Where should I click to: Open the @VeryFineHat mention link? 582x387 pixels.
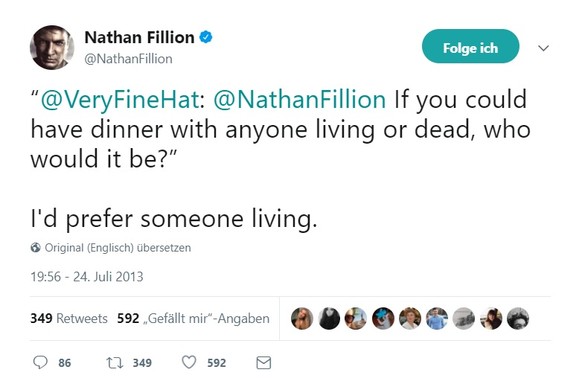(x=120, y=100)
